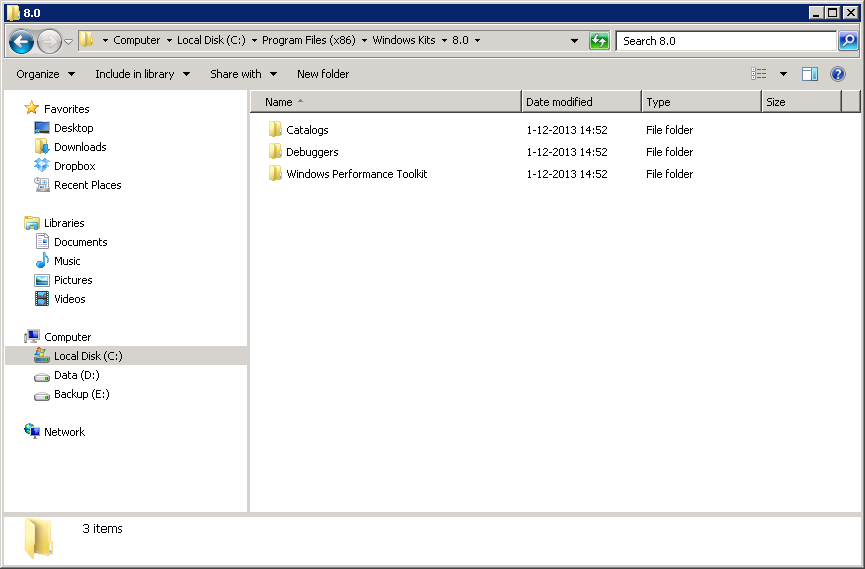Screen dimensions: 865x569
Task: Click the Data (D:) drive icon
Action: coord(42,376)
